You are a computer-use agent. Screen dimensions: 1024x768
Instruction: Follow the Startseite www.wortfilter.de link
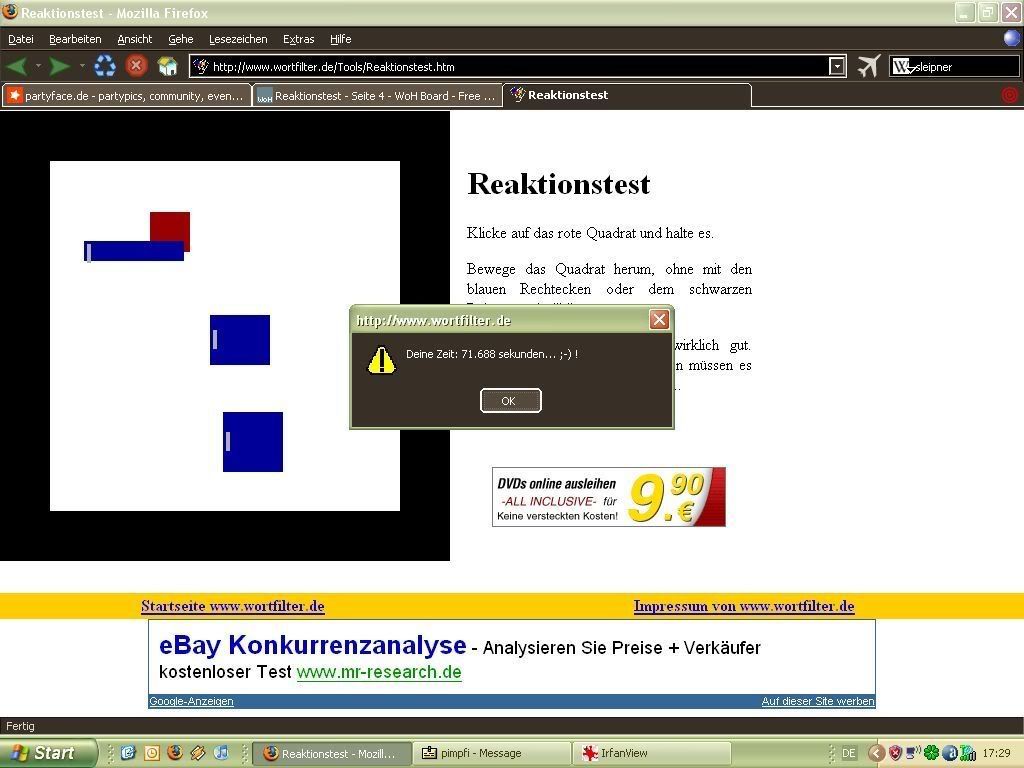(232, 606)
